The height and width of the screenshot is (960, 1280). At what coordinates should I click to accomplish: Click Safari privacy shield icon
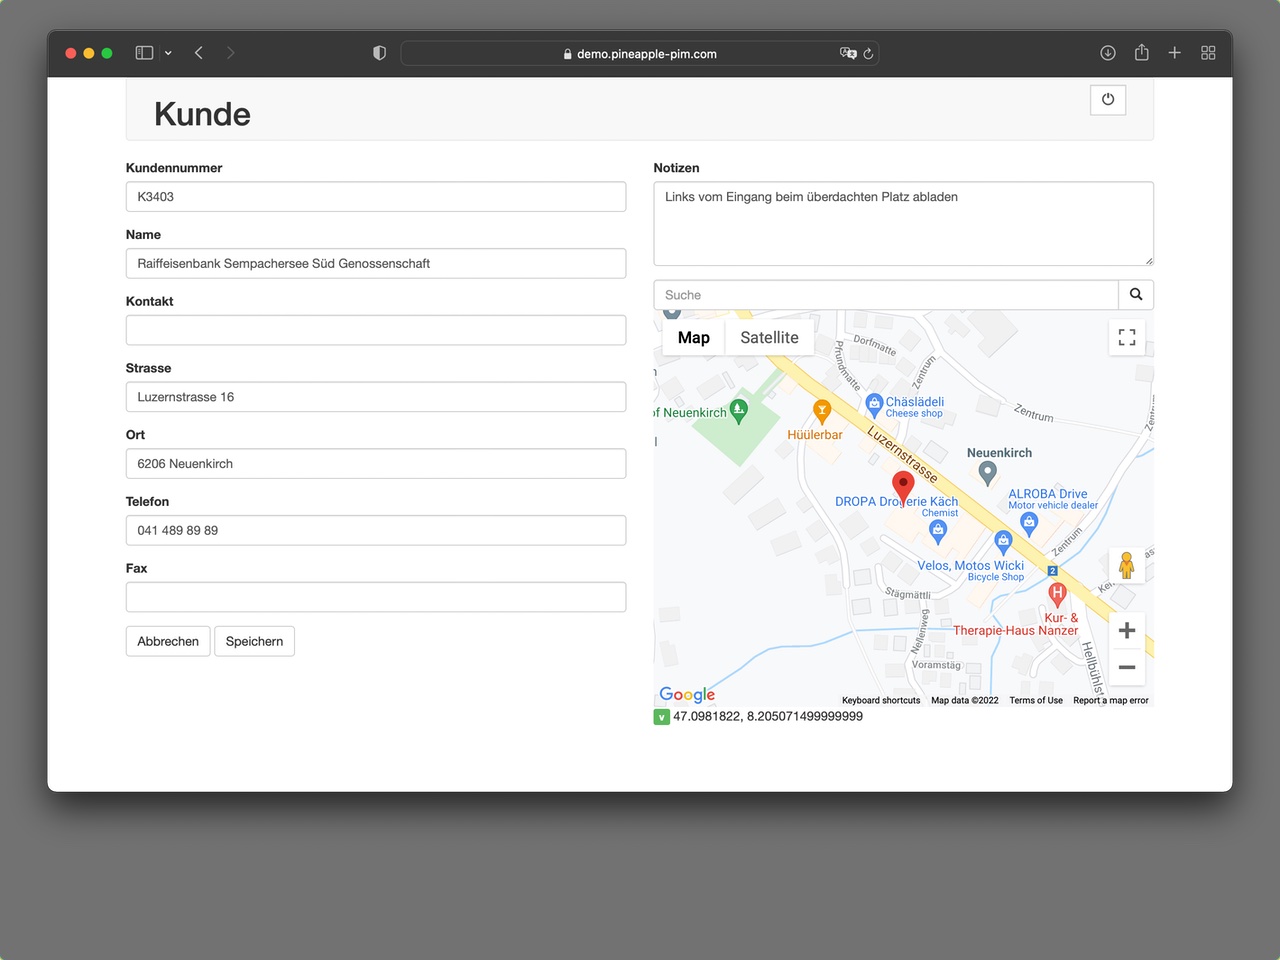click(x=379, y=53)
